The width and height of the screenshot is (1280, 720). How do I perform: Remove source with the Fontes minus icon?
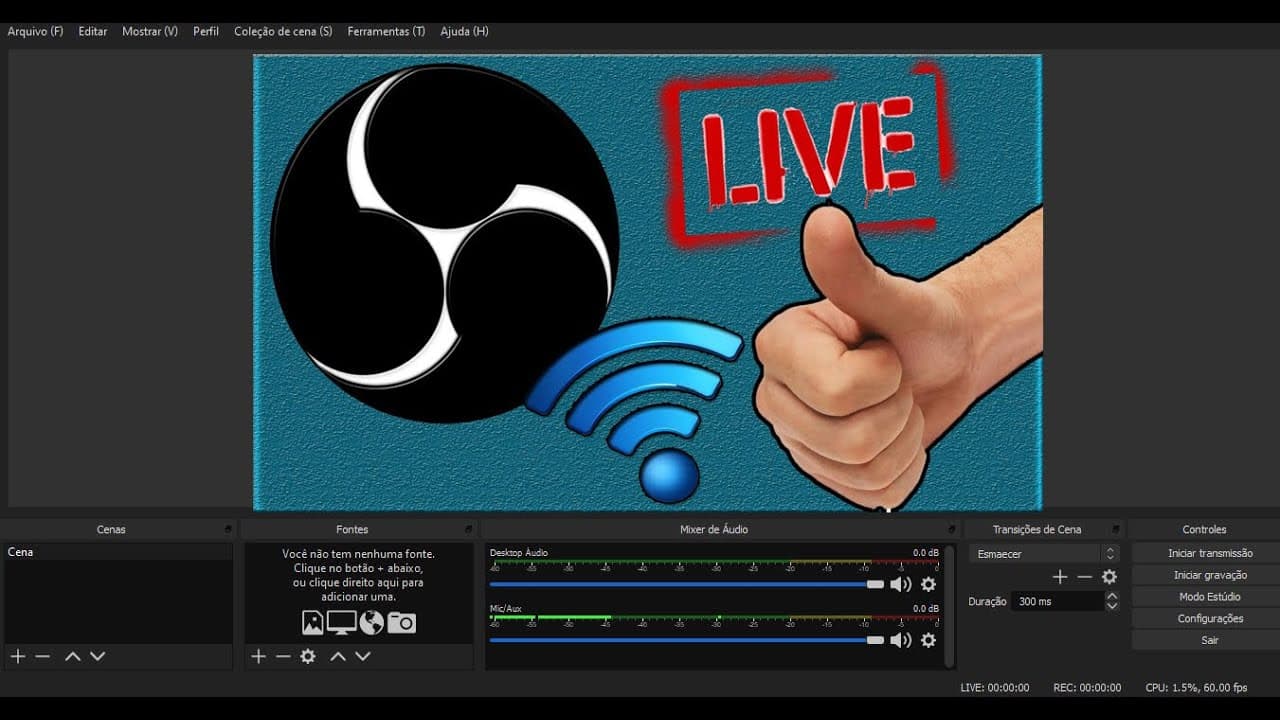point(283,656)
